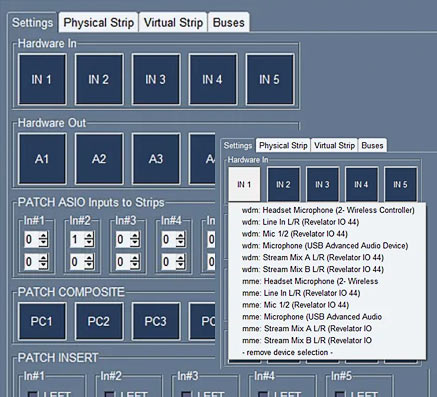Increase In#2 bottom ASIO patch value arrow
The height and width of the screenshot is (397, 437).
[x=89, y=258]
